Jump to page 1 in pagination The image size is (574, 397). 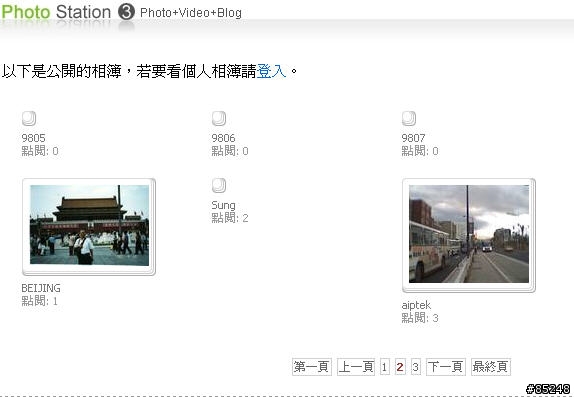point(384,367)
